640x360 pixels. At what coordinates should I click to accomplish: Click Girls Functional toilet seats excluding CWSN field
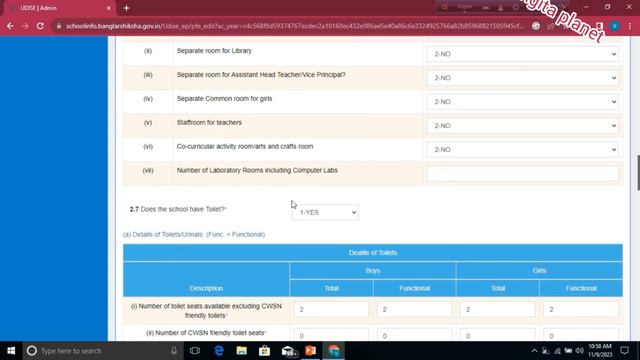[x=581, y=309]
